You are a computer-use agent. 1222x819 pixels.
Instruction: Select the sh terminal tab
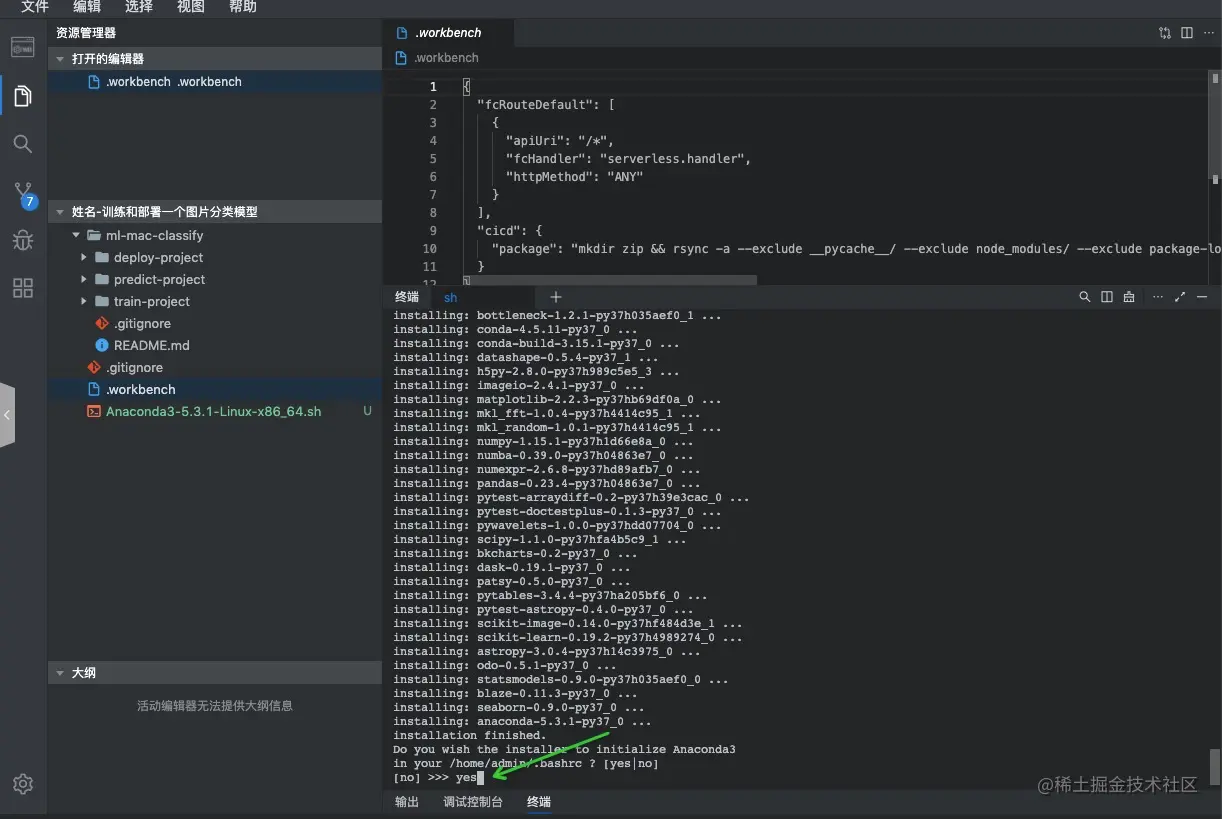(451, 297)
